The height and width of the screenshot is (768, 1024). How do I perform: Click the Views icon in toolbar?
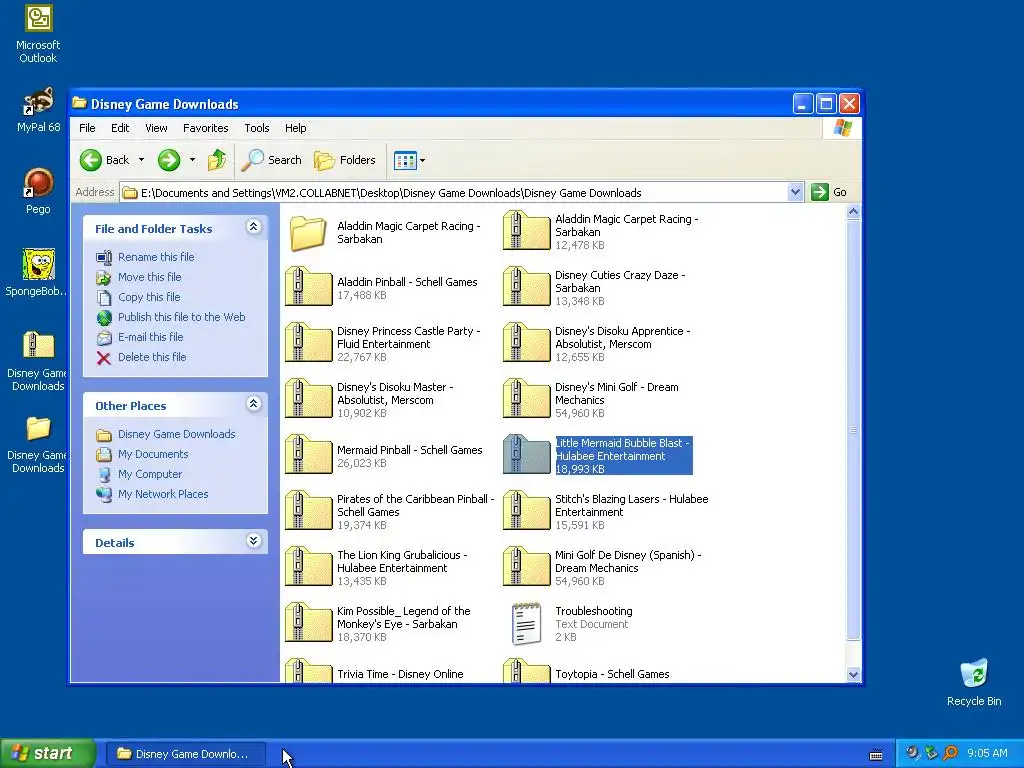405,160
